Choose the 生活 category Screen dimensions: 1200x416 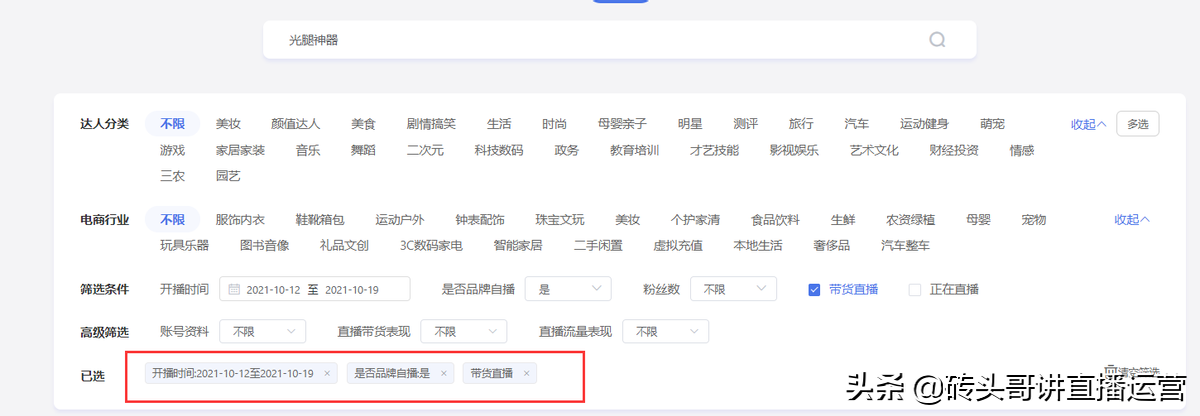tap(499, 124)
